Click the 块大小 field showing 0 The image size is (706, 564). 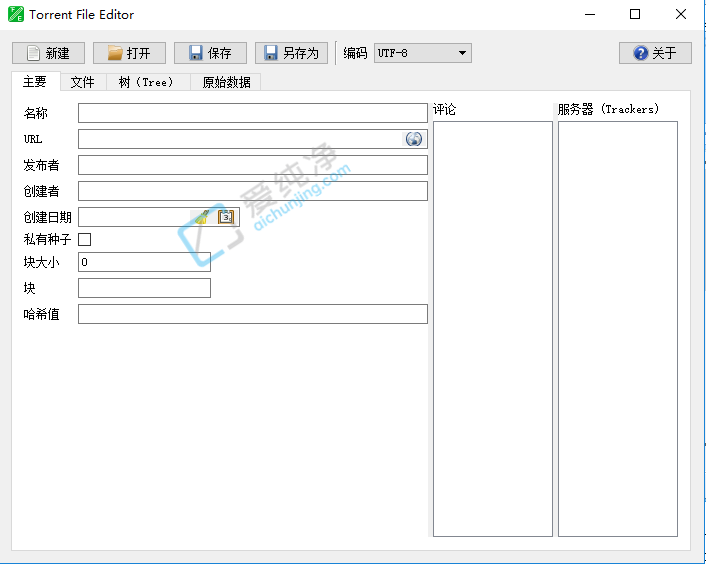(x=145, y=262)
